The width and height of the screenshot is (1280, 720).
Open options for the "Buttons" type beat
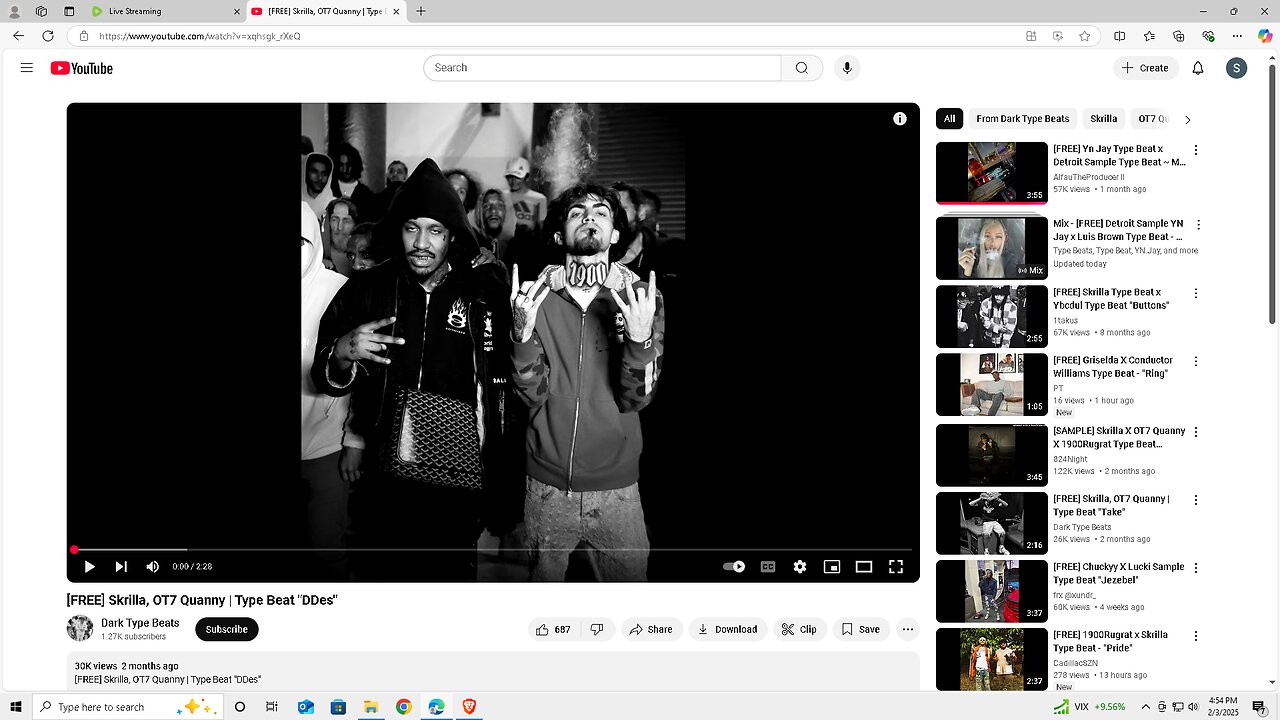pyautogui.click(x=1196, y=294)
